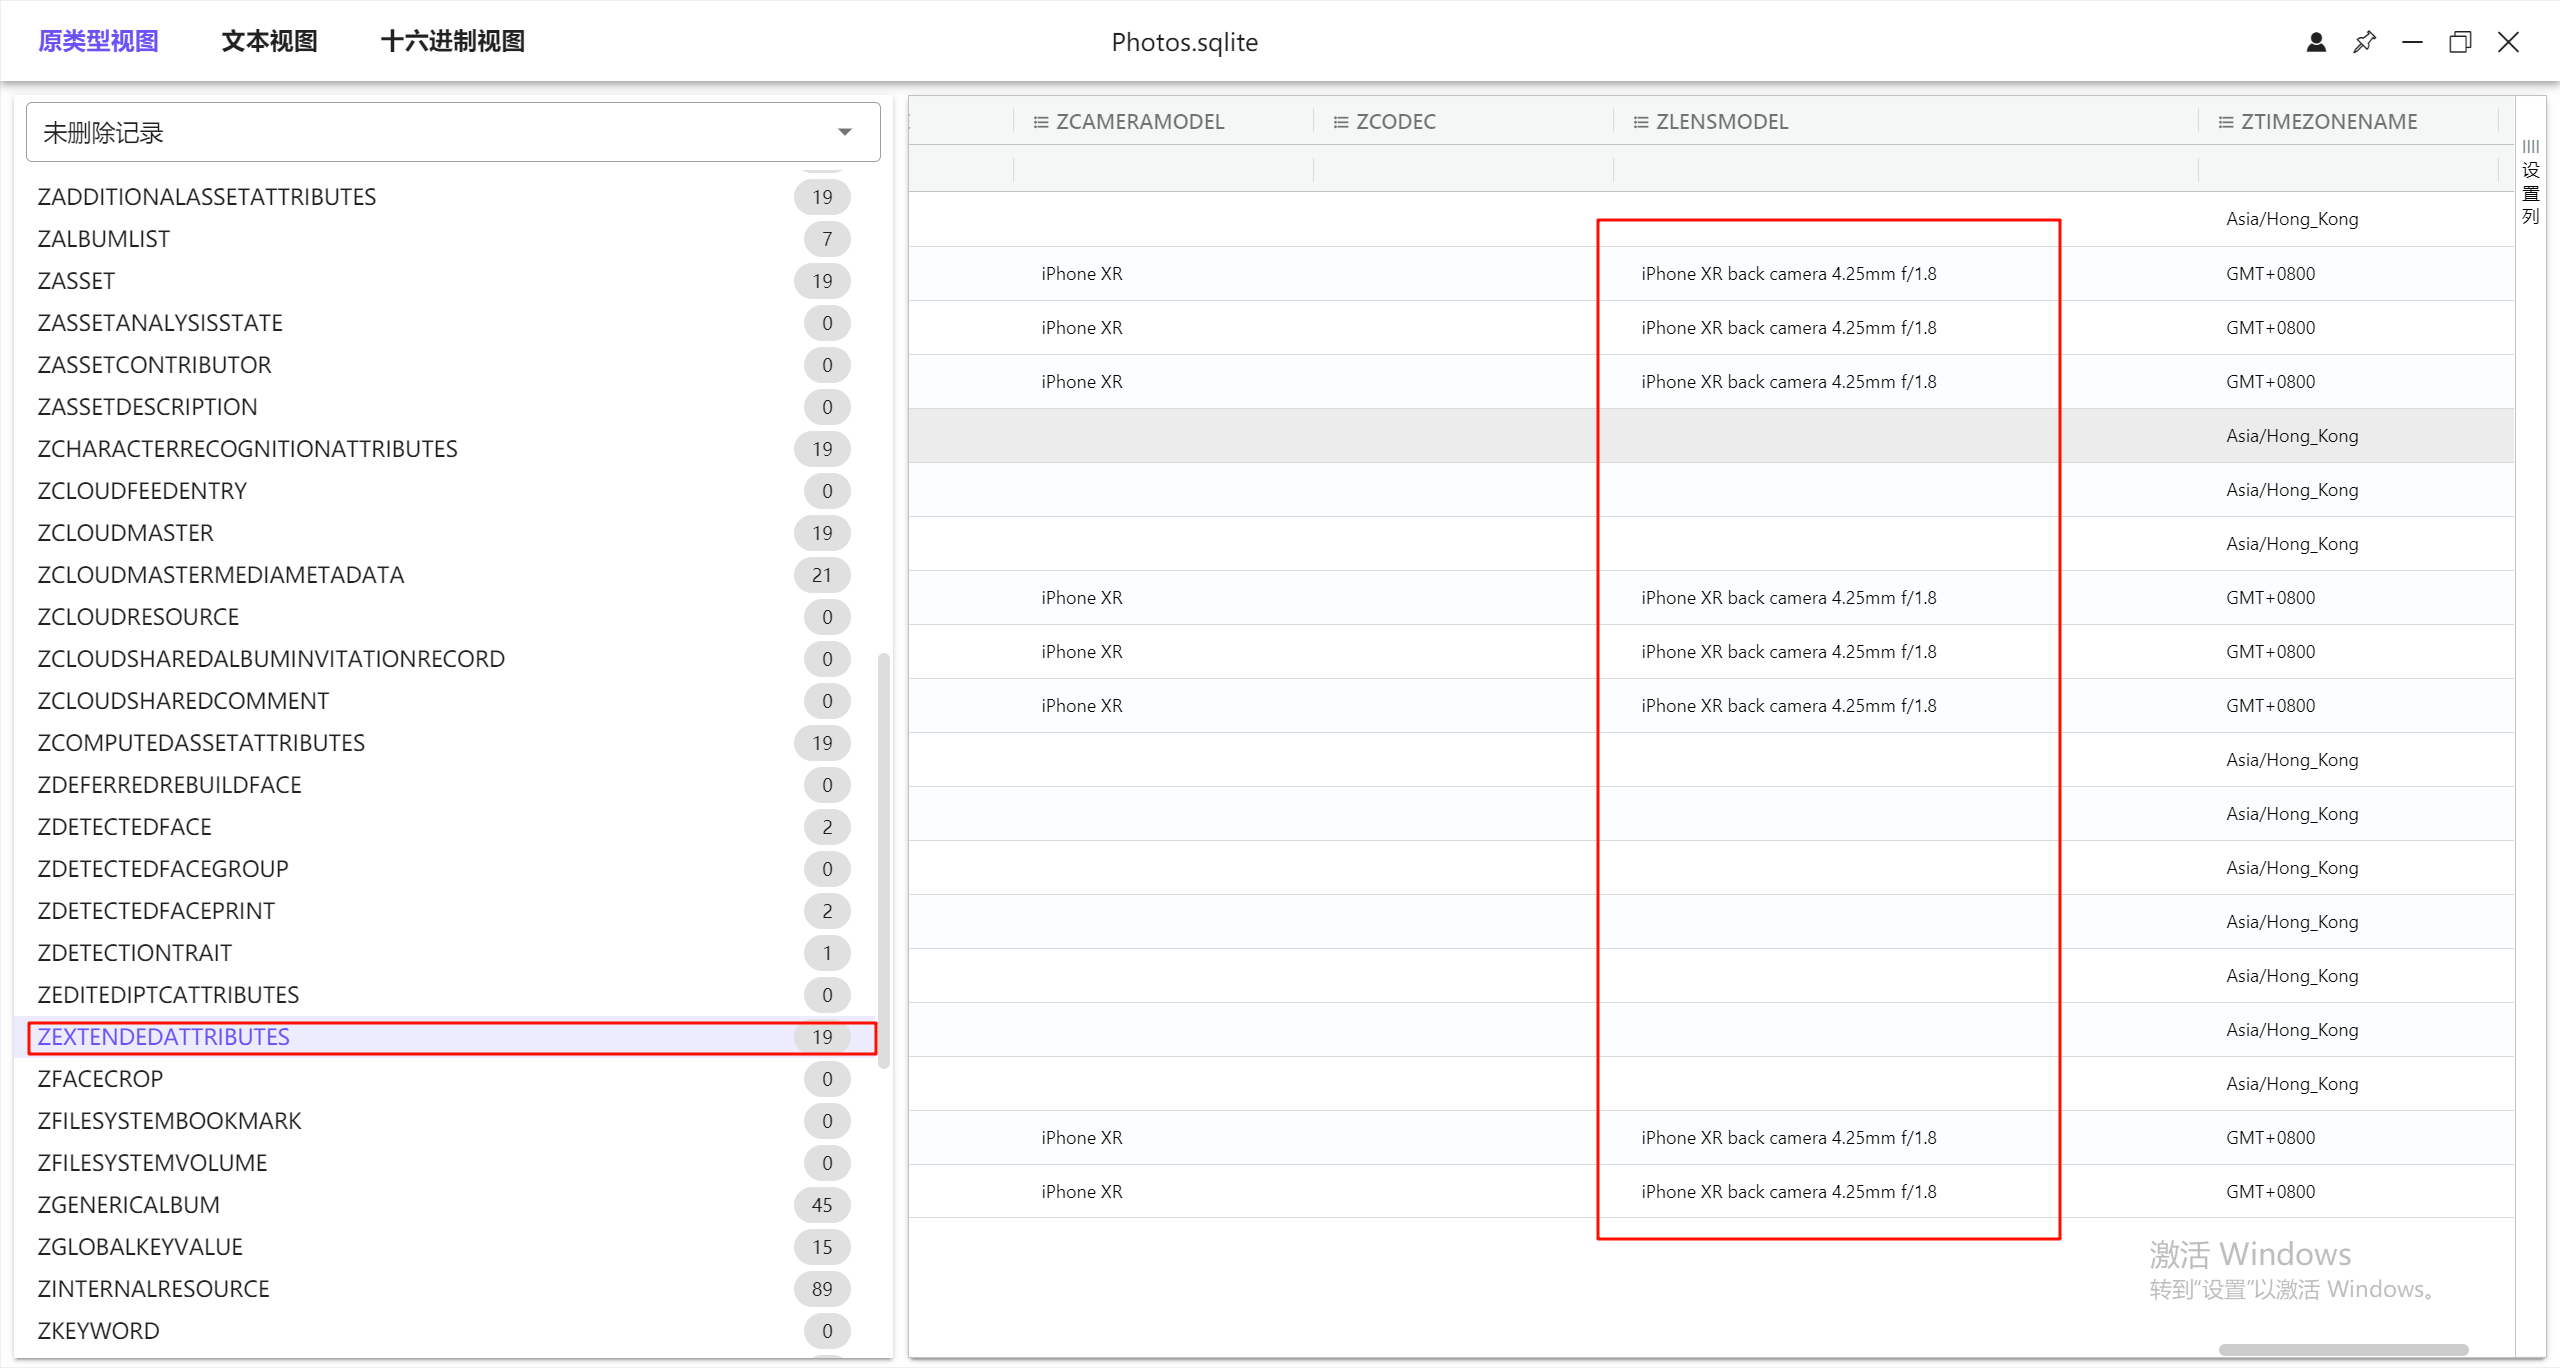Screen dimensions: 2560x1368
Task: Select the prototype view tab
Action: pos(98,41)
